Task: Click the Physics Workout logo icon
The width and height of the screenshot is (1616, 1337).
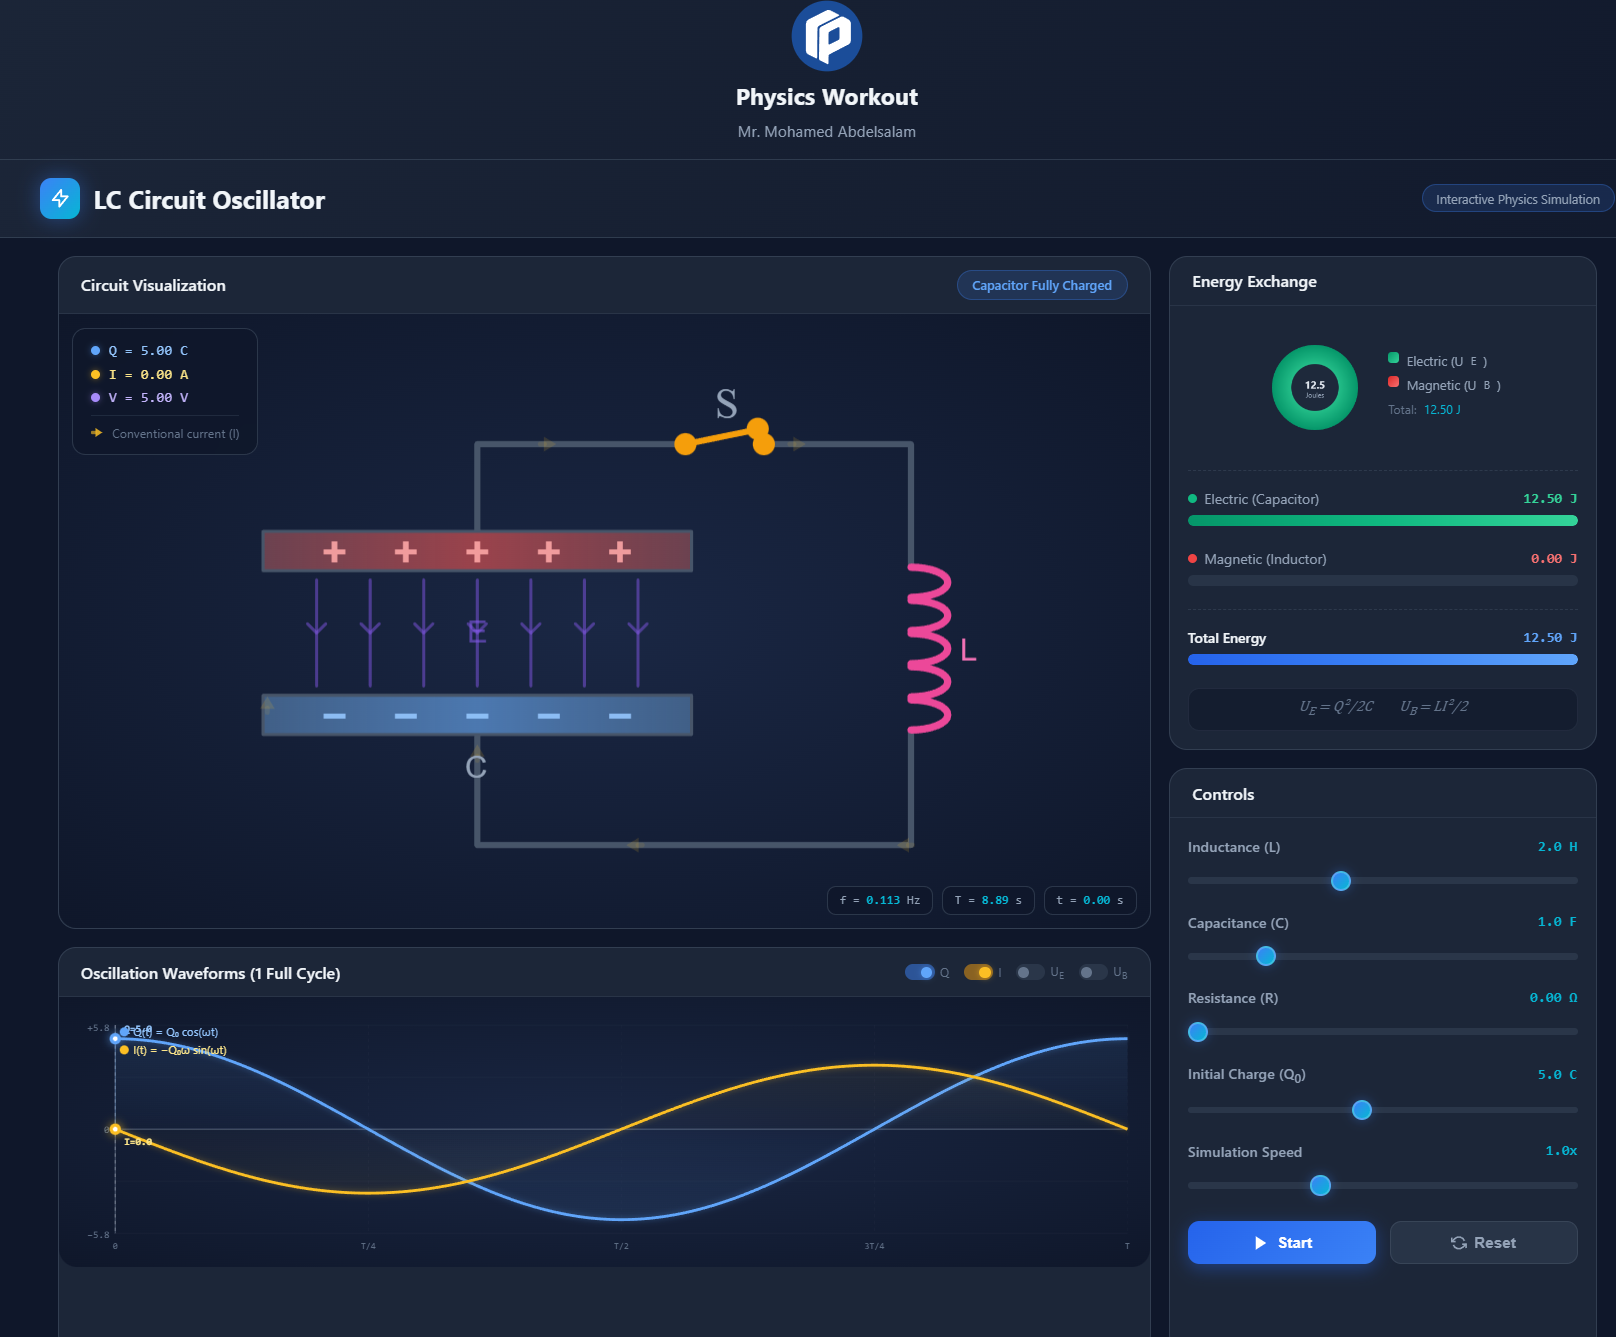Action: [x=826, y=36]
